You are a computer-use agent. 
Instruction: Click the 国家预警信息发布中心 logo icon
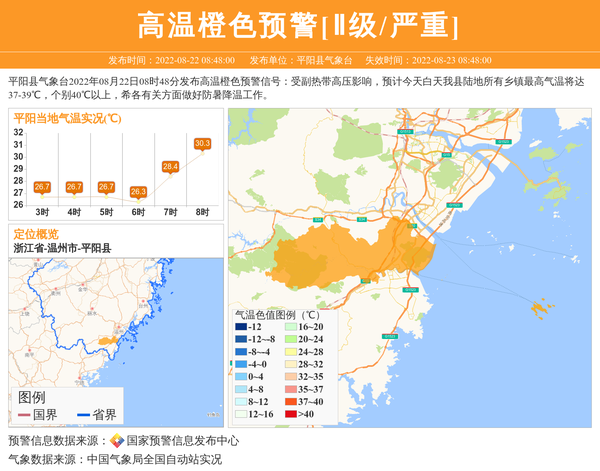coord(116,440)
